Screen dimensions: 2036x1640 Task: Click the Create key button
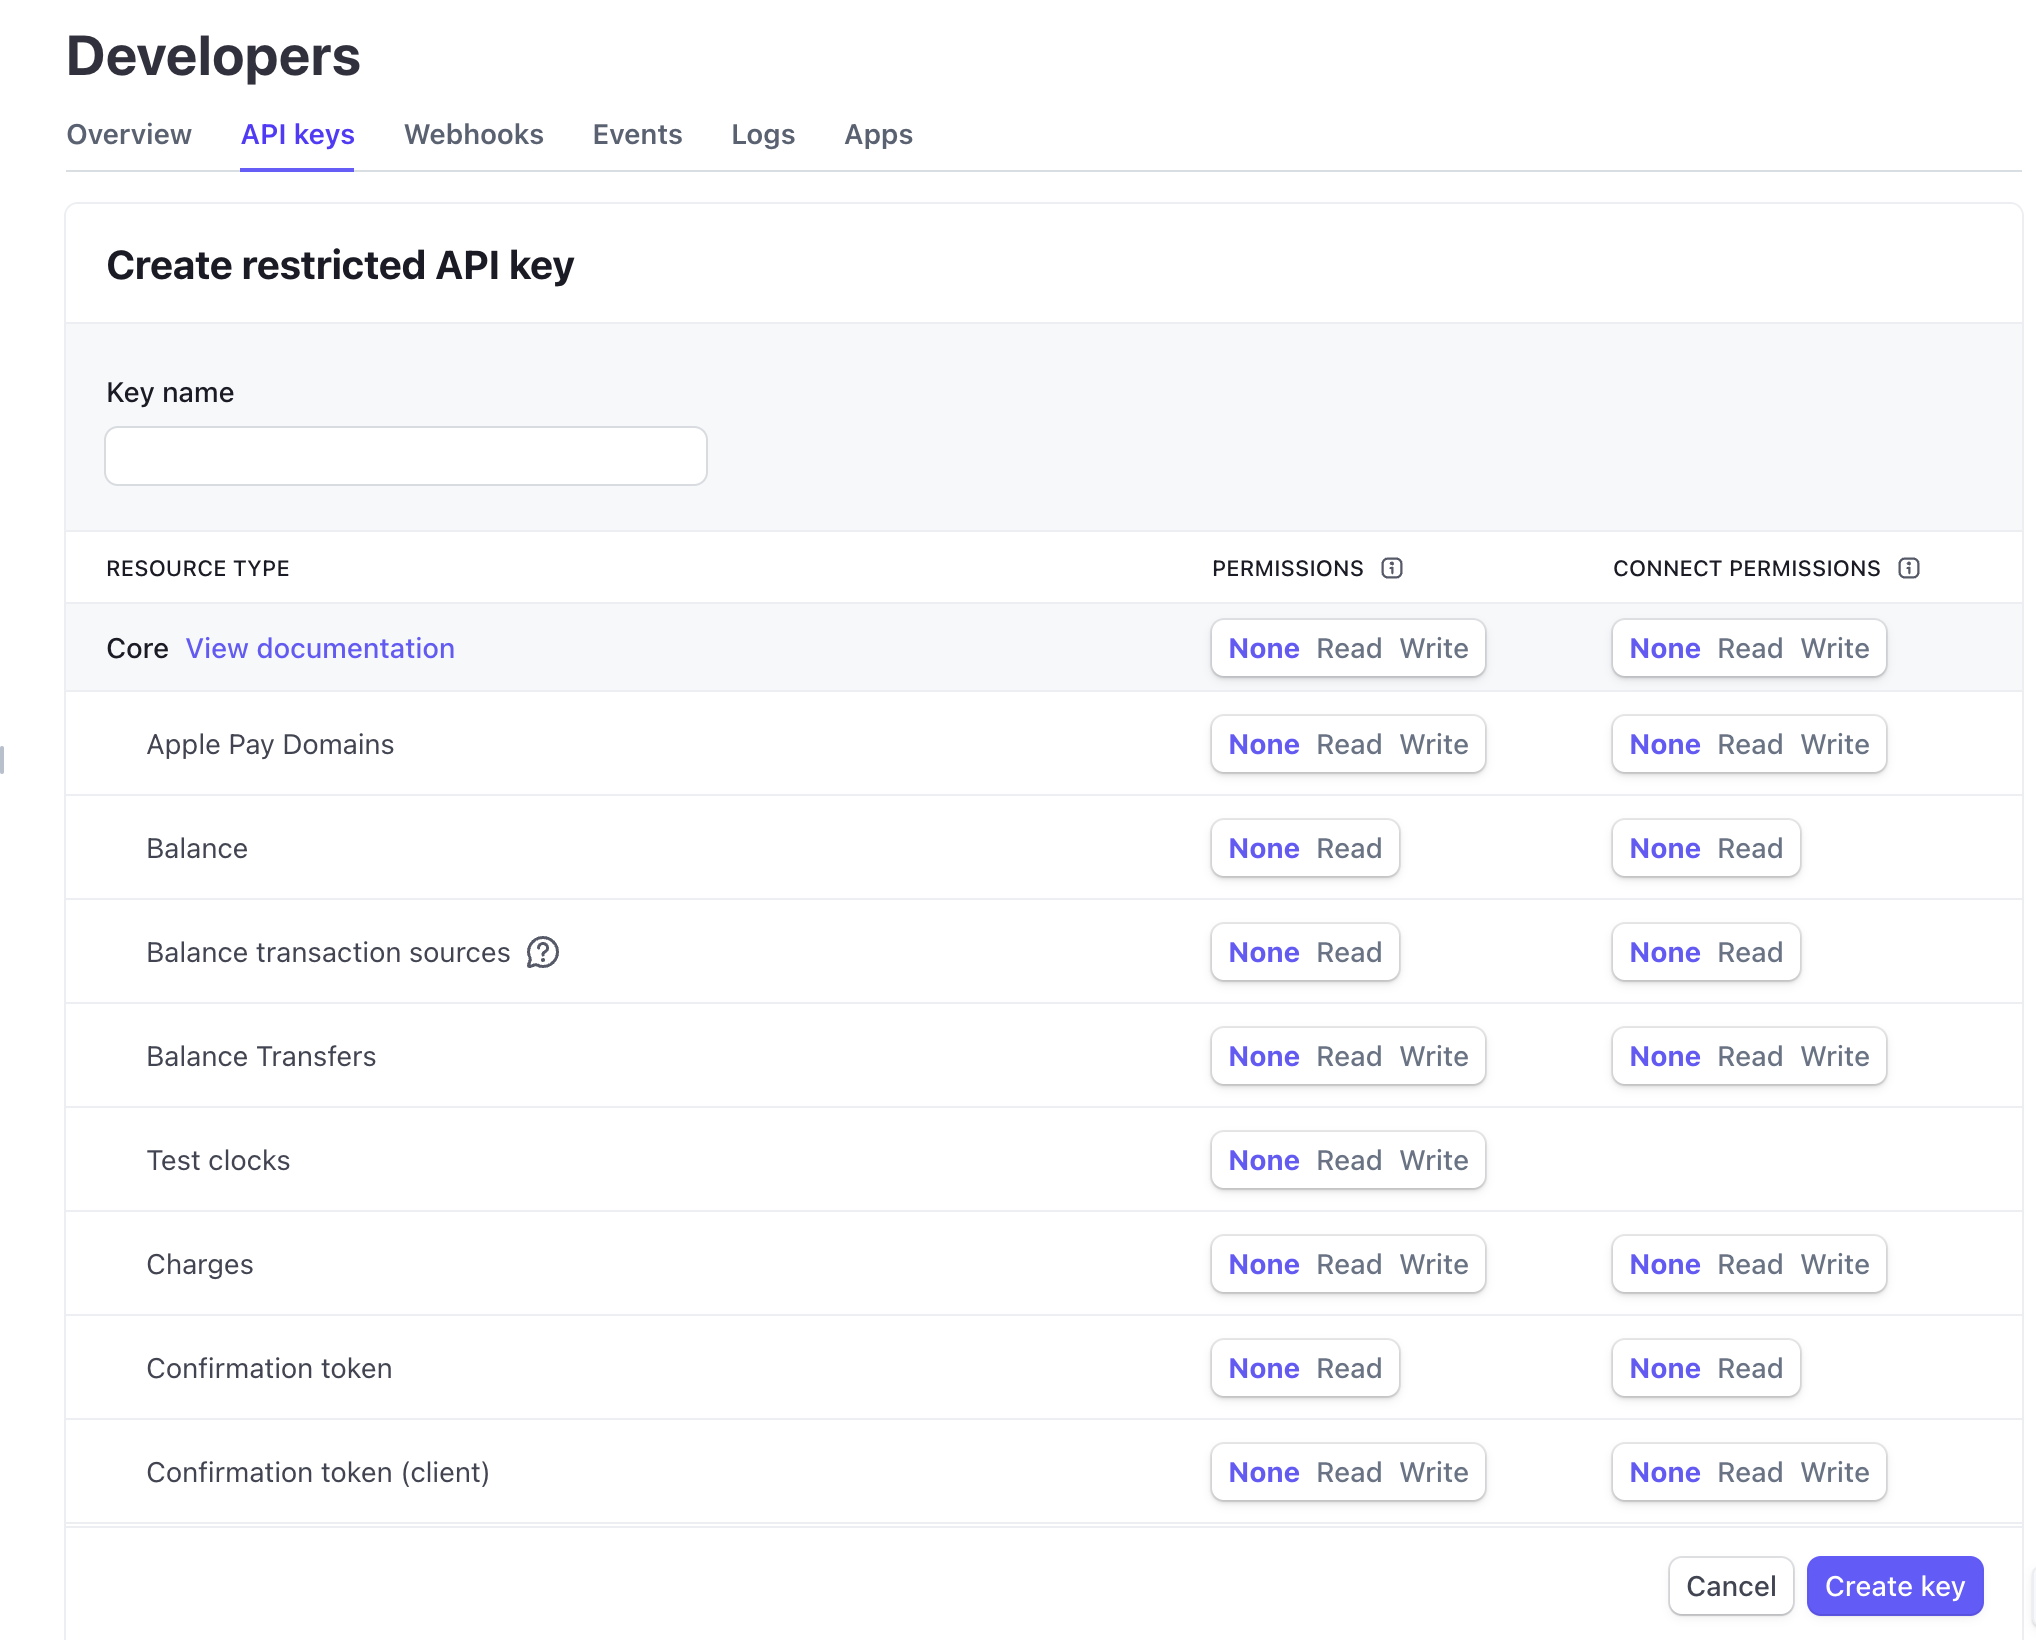tap(1894, 1586)
